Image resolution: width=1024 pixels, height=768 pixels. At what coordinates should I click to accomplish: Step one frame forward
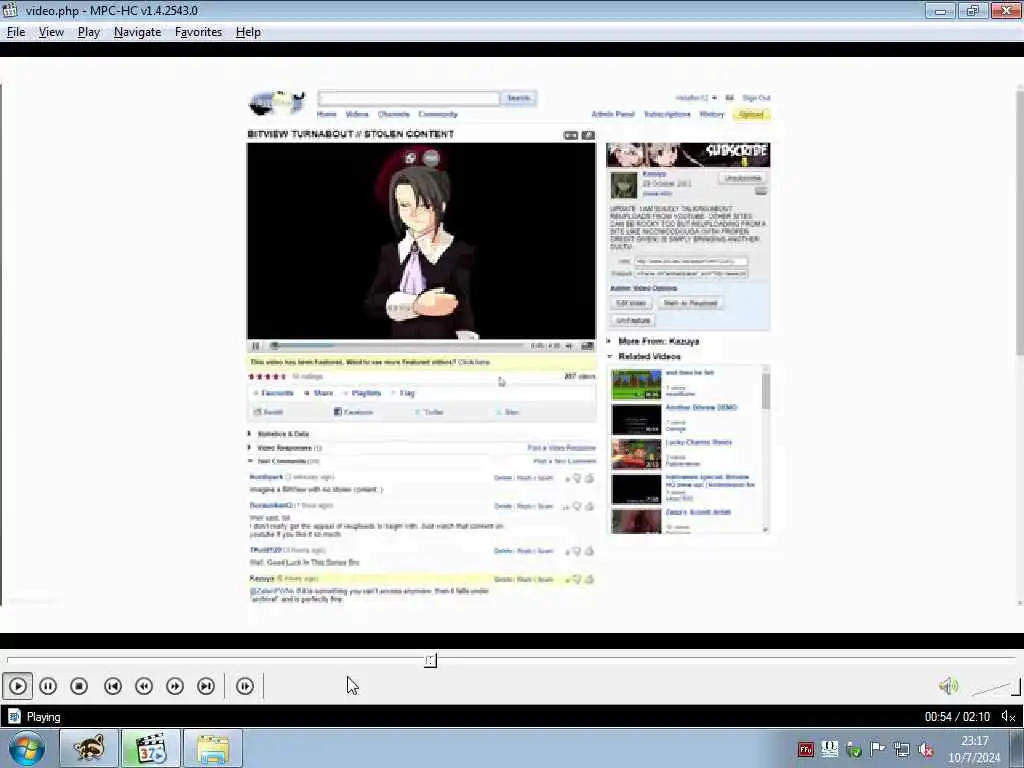(245, 686)
